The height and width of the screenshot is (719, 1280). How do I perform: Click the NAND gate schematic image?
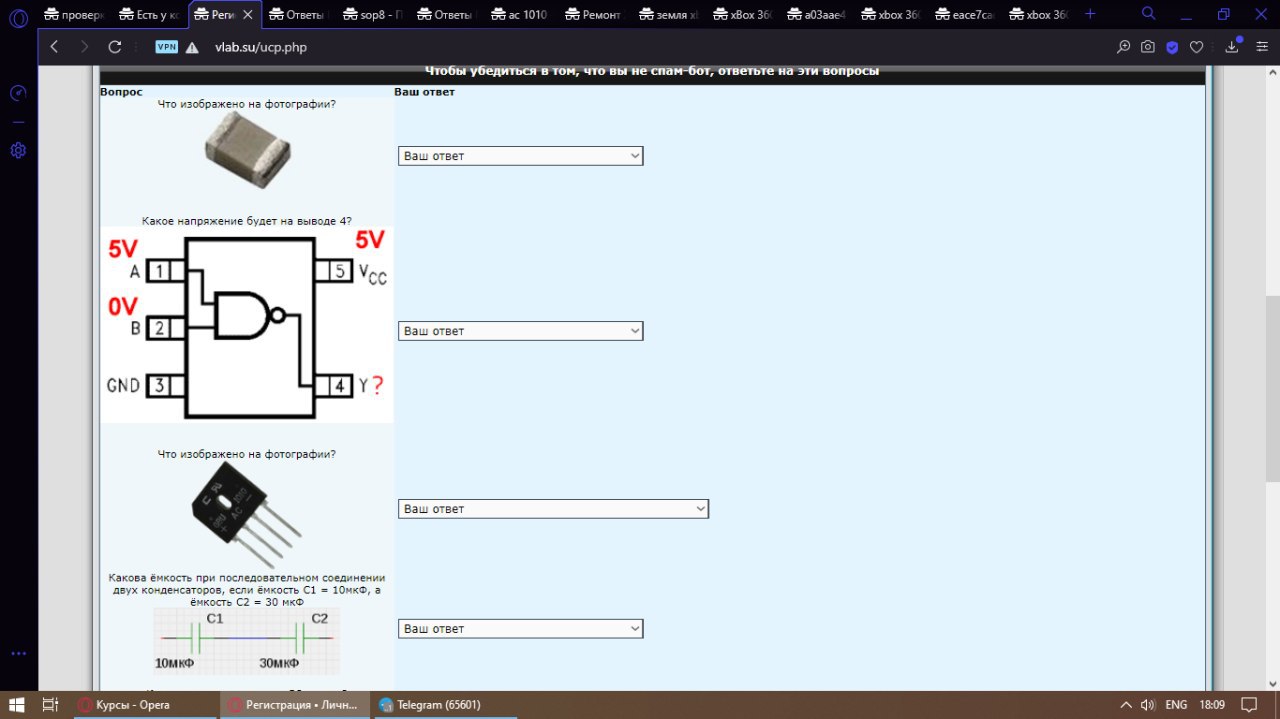pyautogui.click(x=247, y=326)
